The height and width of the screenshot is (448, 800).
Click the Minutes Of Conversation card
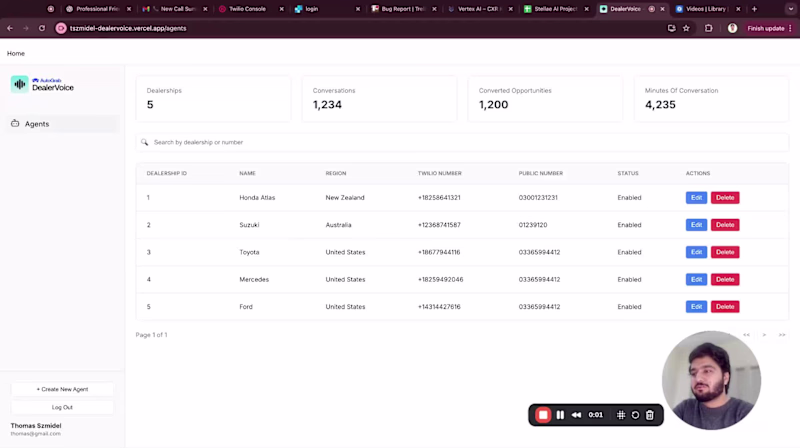(x=711, y=98)
